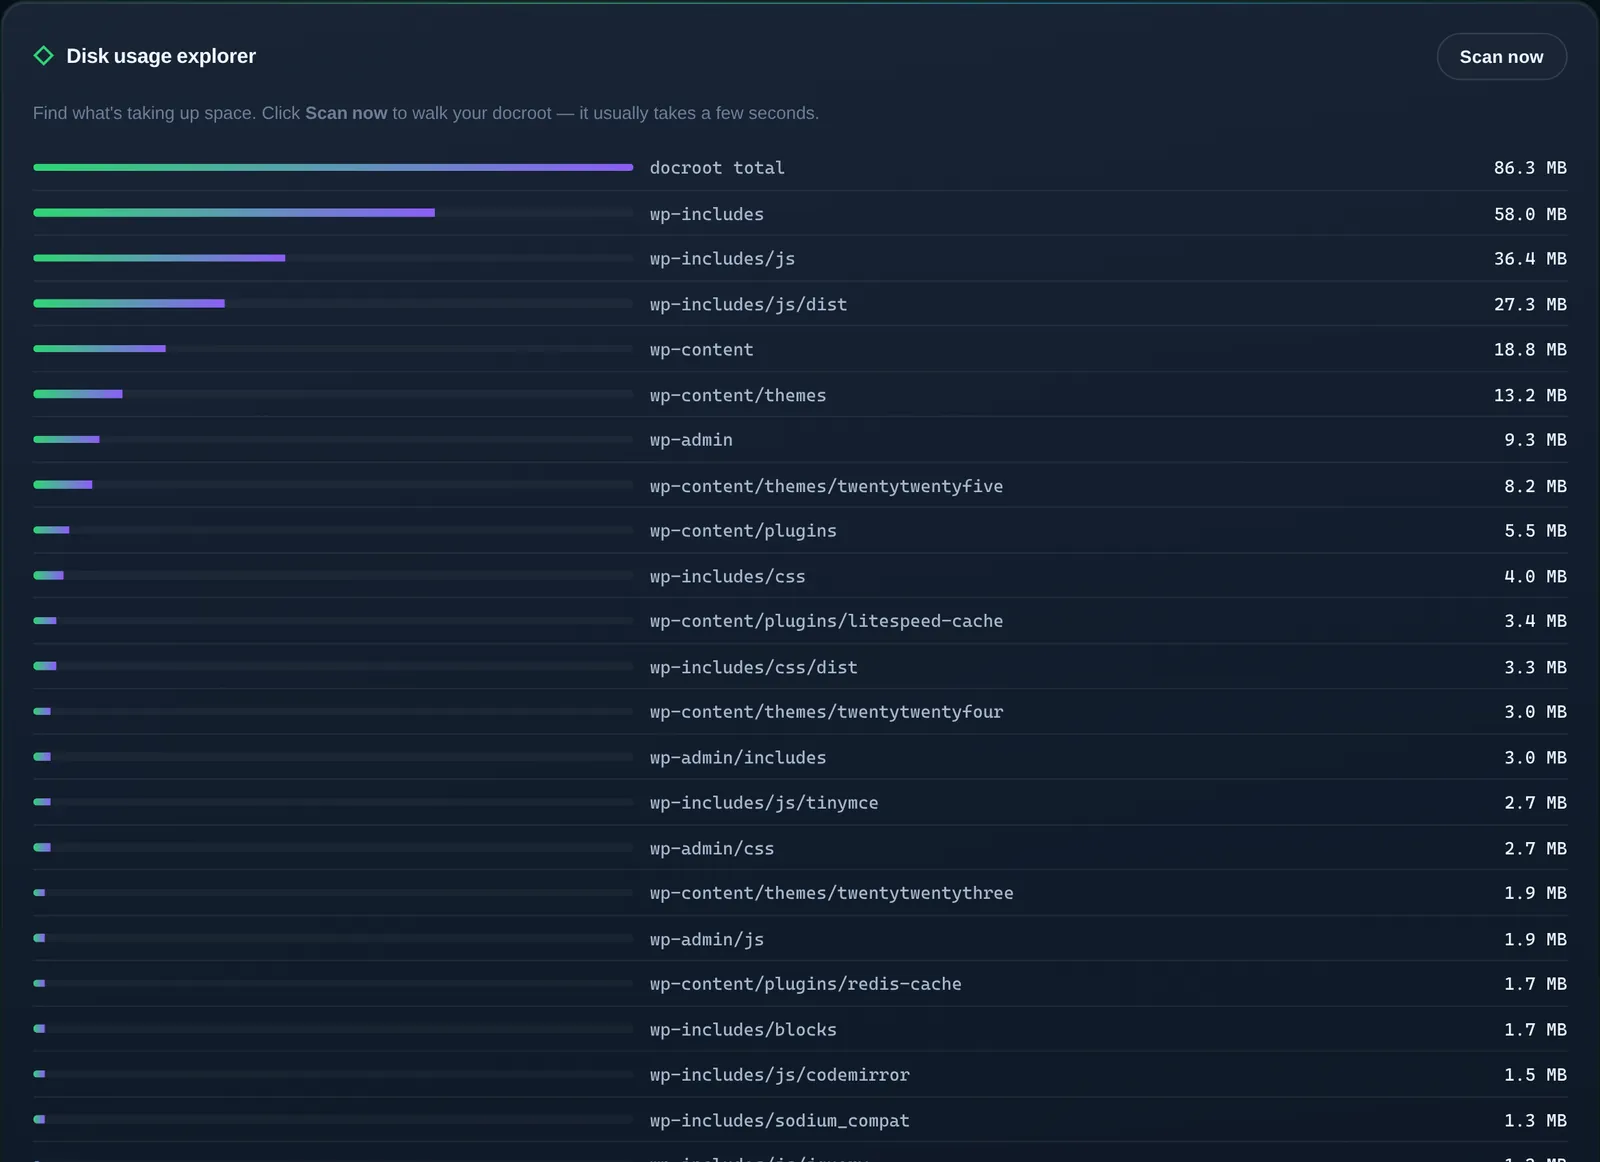This screenshot has height=1162, width=1600.
Task: Select the 'twentytwentyfive' theme path
Action: pos(826,486)
